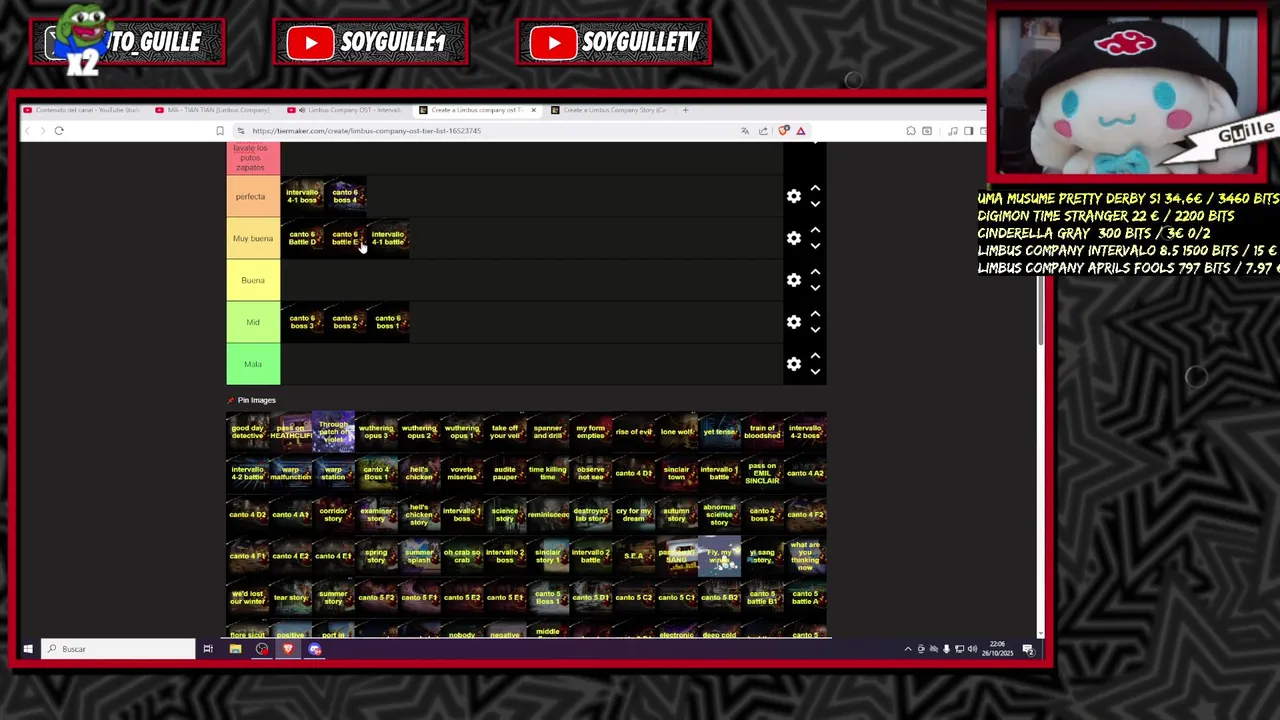The image size is (1280, 720).
Task: Pick the 'train of bloodshed' image
Action: (762, 432)
